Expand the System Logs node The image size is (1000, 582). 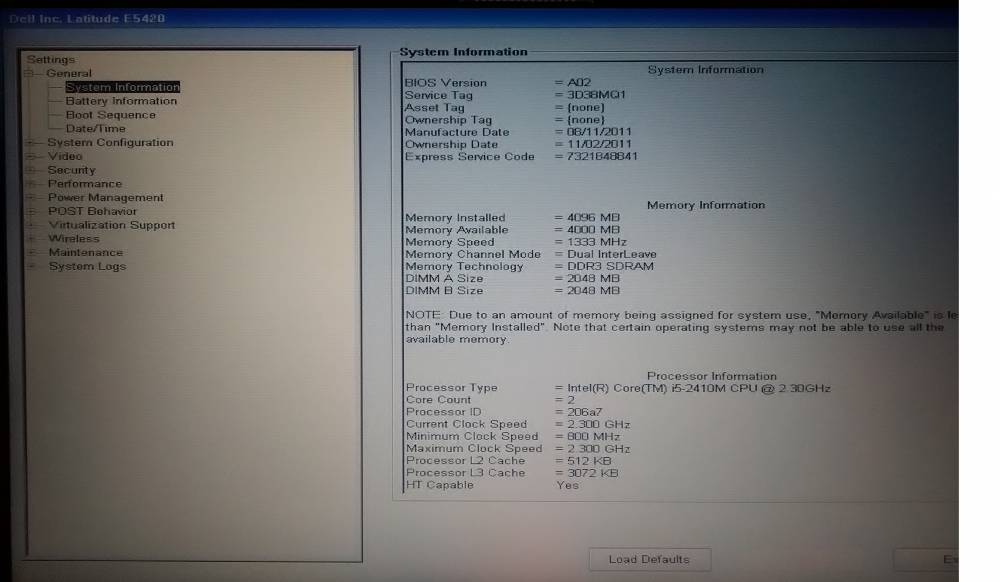31,266
